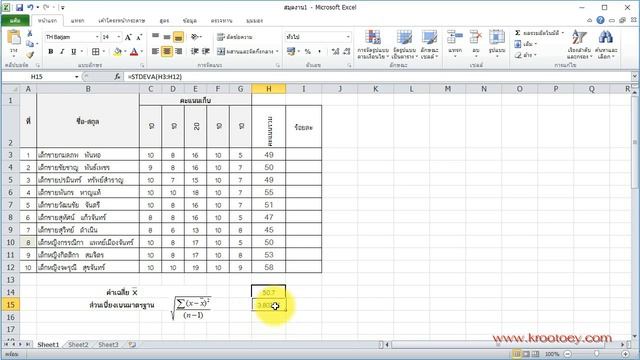Select row 15 header
Viewport: 640px width, 360px height.
tap(10, 304)
